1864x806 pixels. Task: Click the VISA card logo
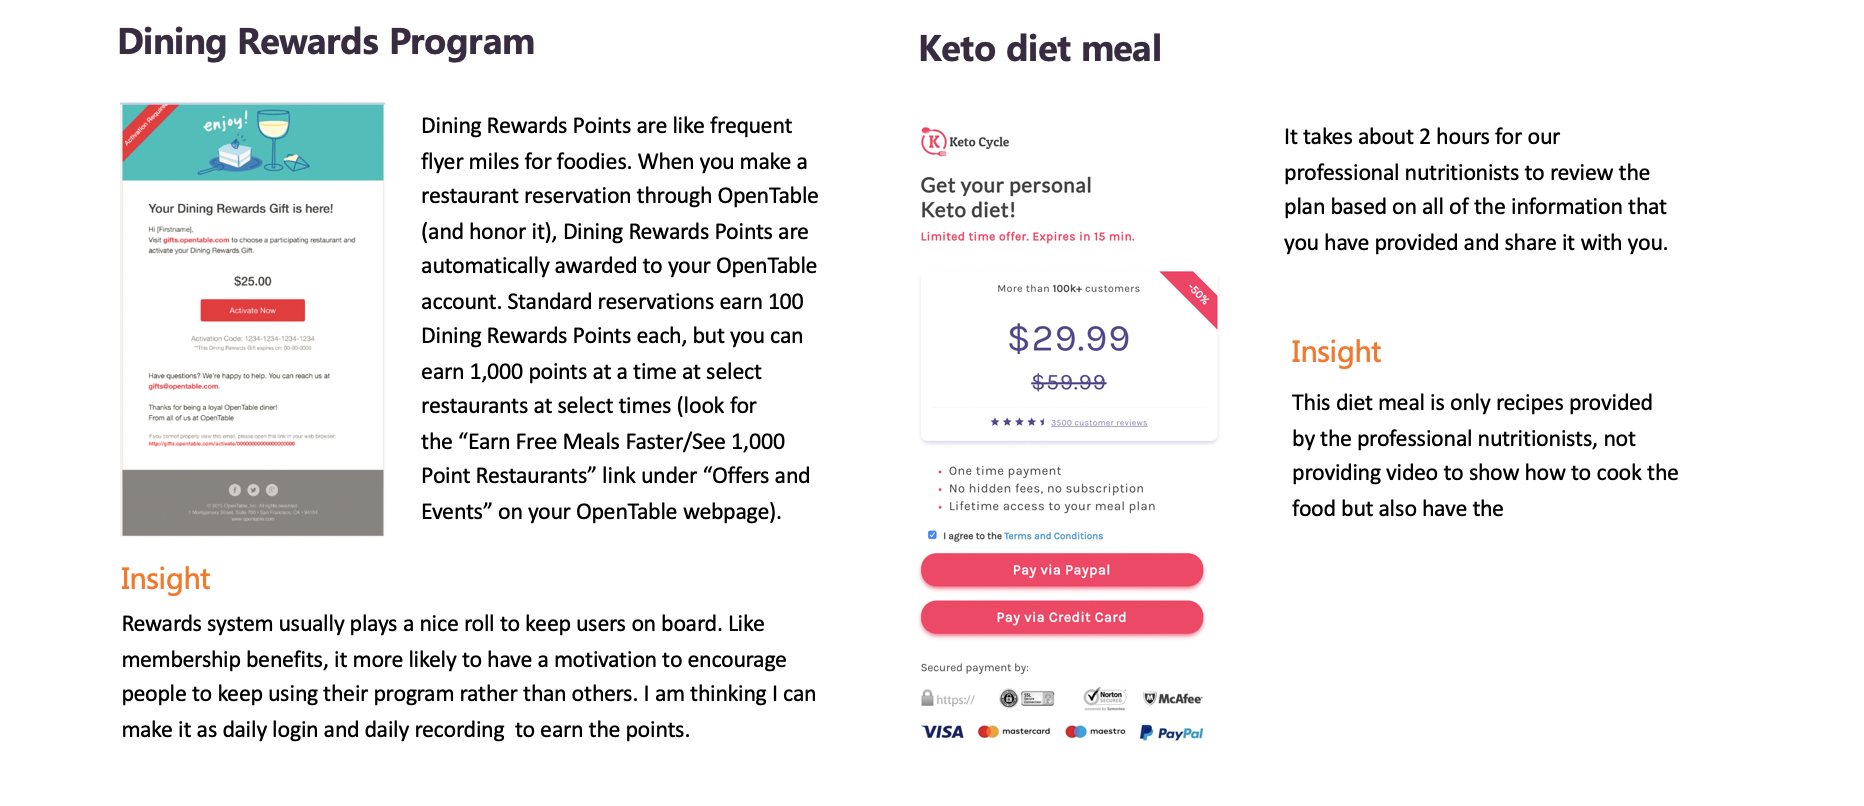[942, 732]
